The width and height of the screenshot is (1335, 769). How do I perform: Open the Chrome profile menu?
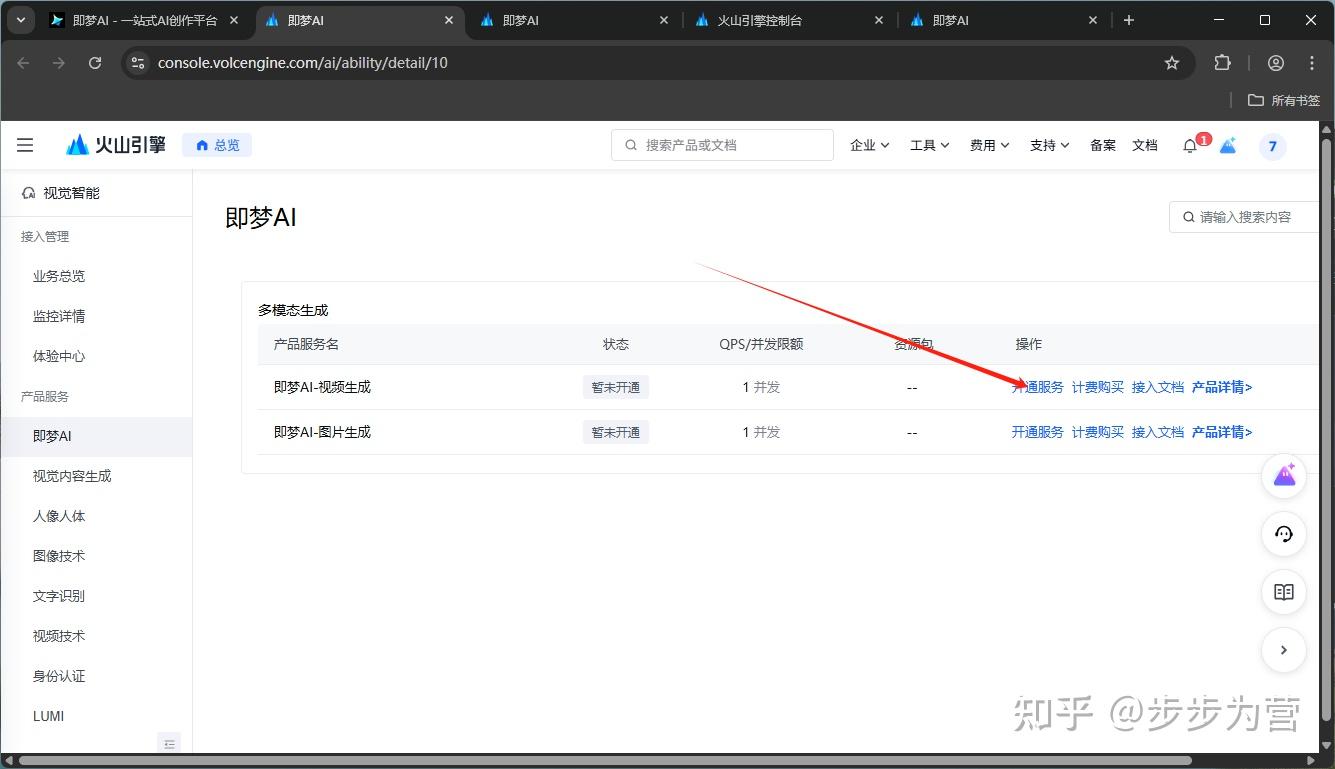1276,63
